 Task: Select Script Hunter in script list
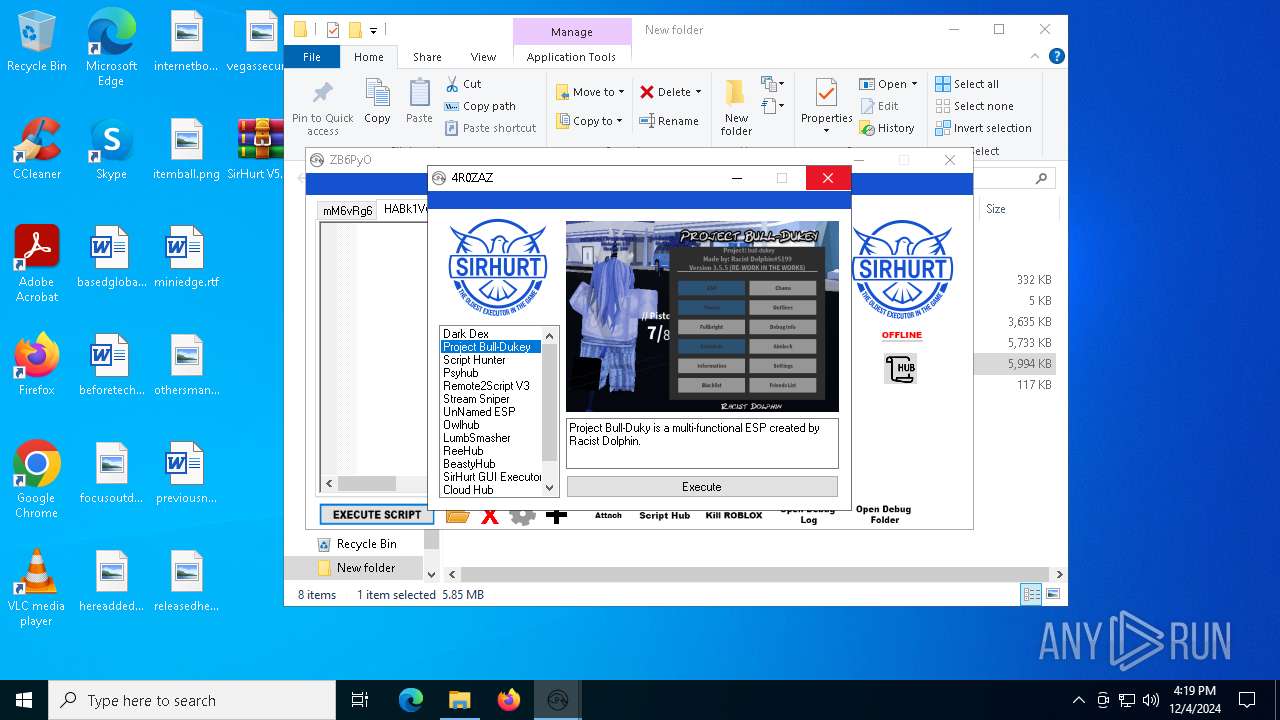pos(474,360)
